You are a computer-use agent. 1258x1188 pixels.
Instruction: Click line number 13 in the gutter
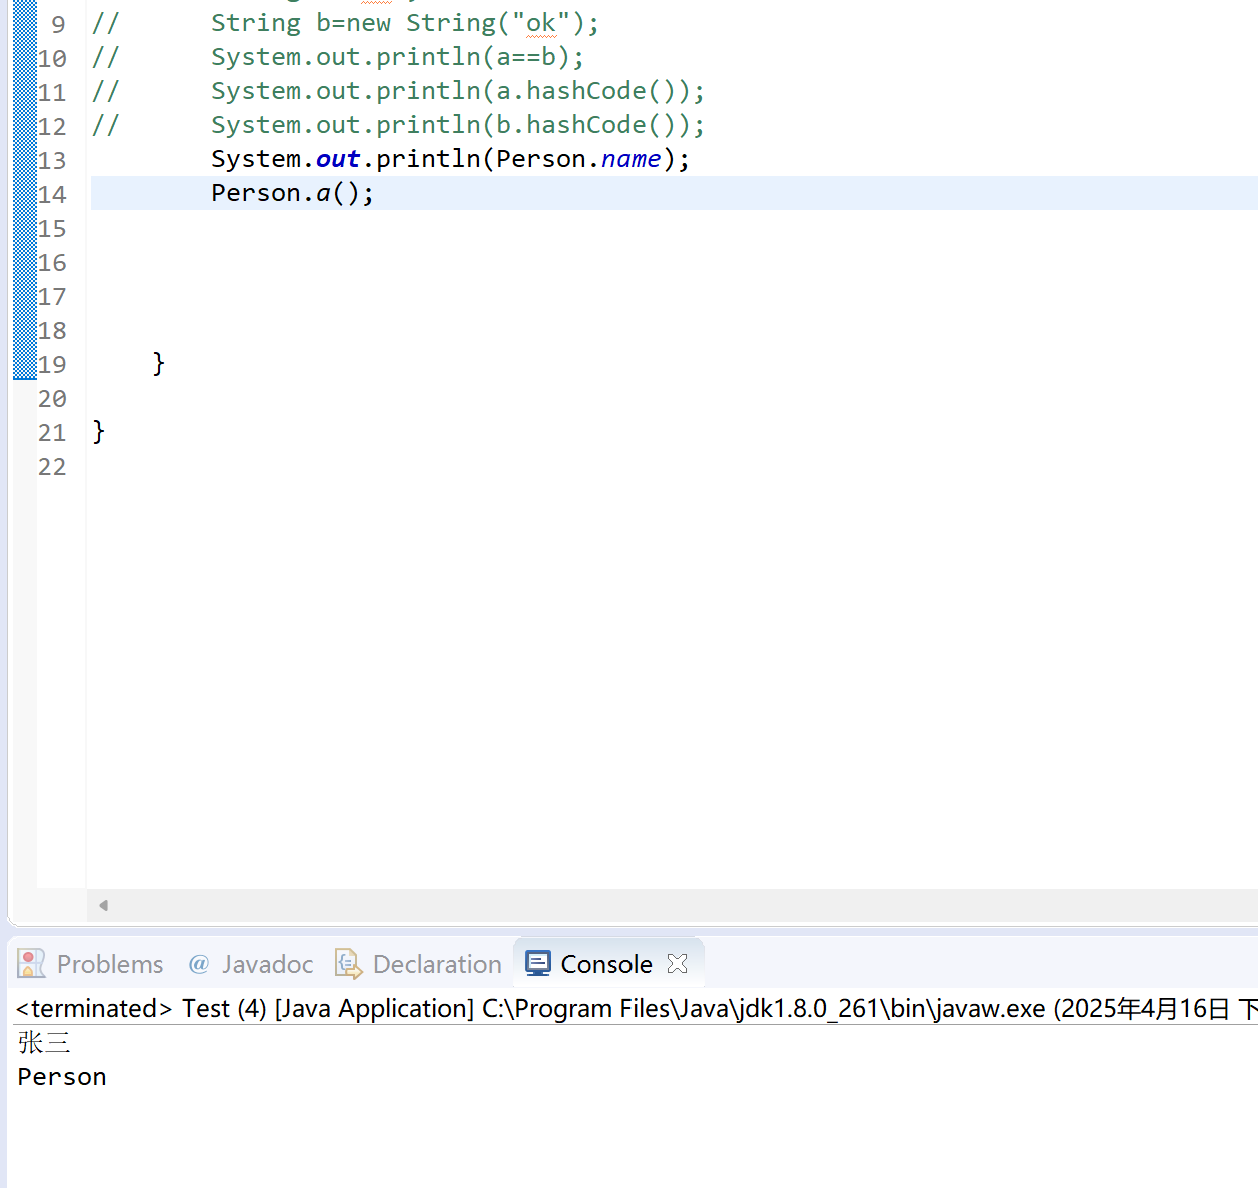[x=52, y=160]
